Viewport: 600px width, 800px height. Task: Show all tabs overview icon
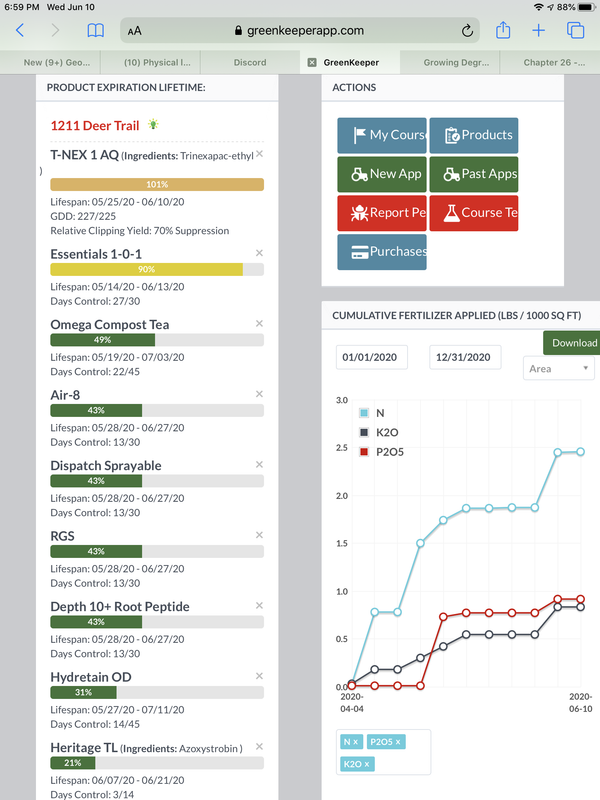pos(576,31)
